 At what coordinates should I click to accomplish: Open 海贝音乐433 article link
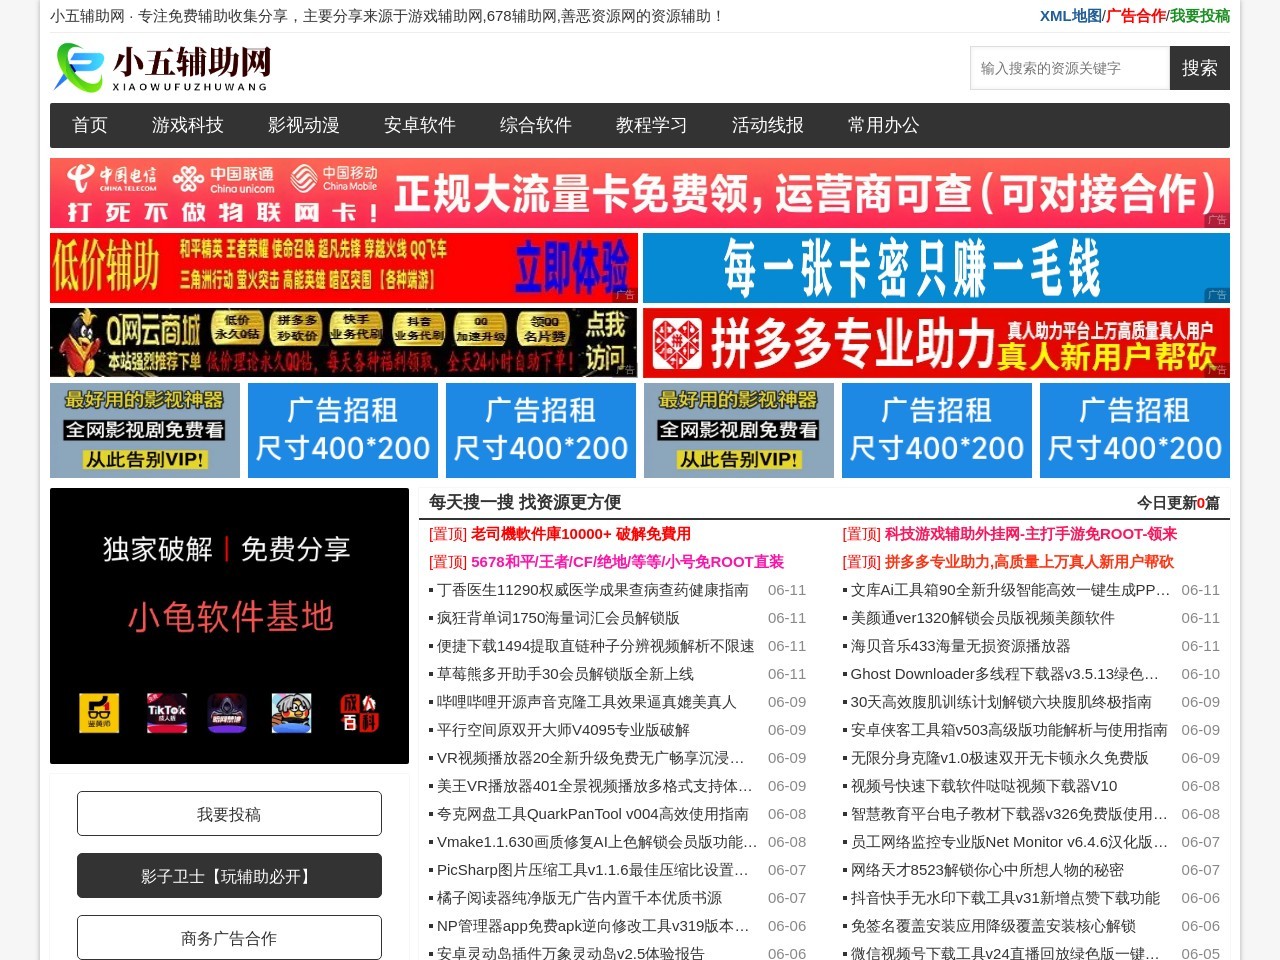point(960,646)
